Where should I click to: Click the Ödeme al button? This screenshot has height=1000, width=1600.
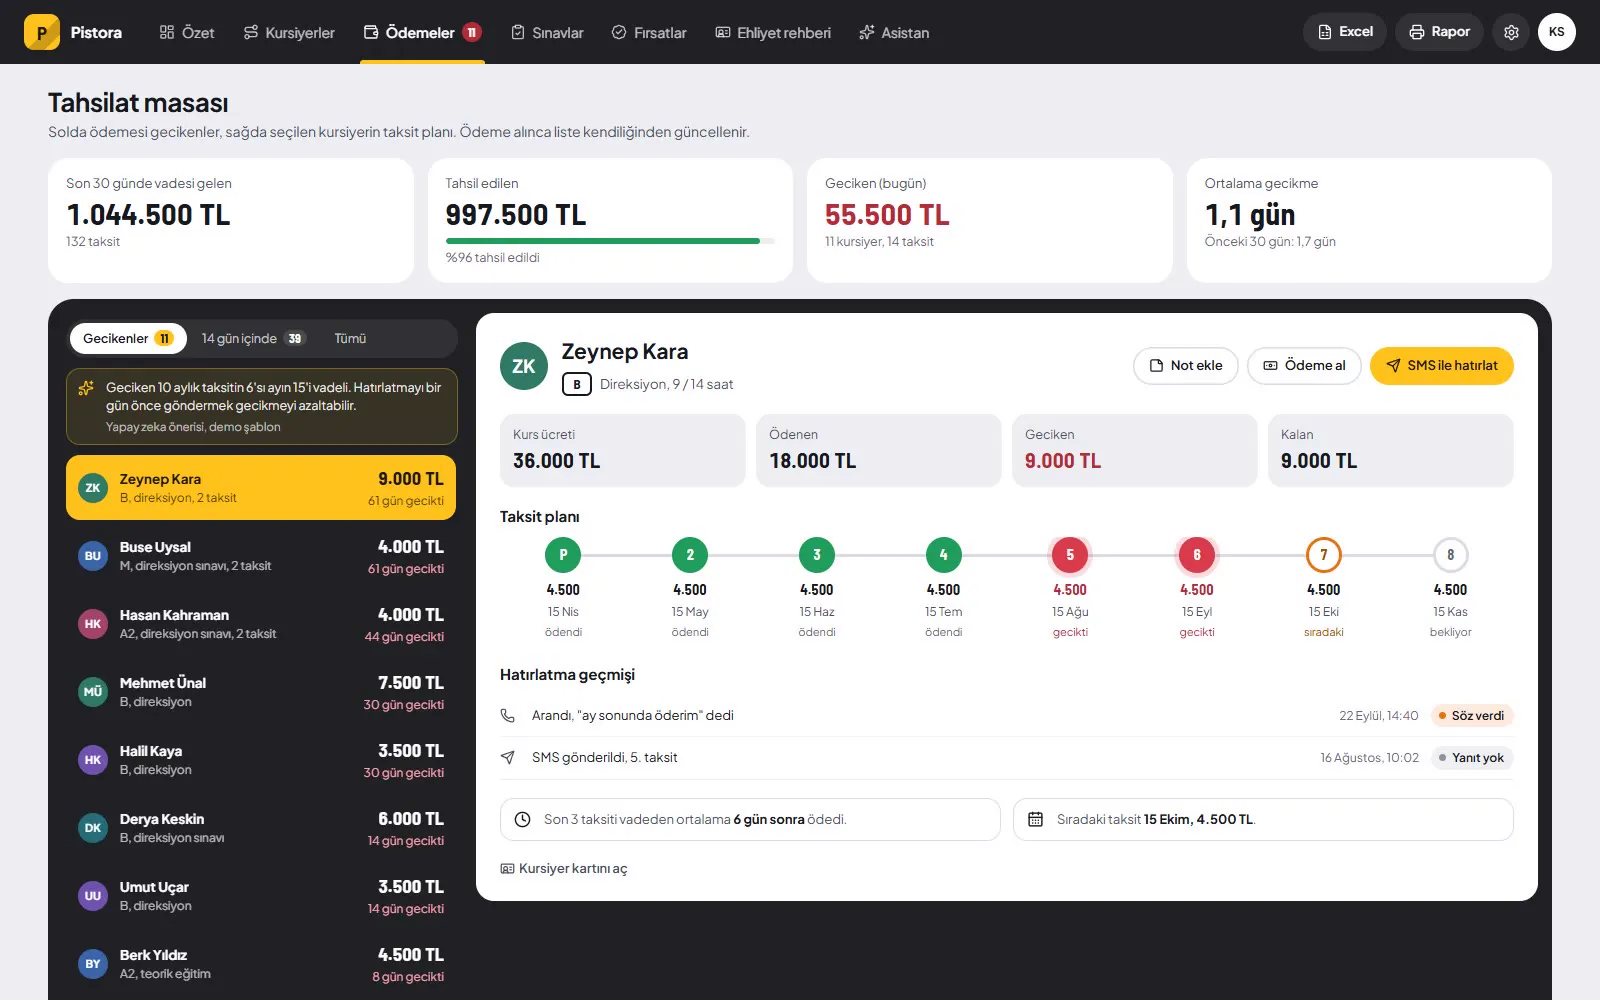tap(1304, 366)
